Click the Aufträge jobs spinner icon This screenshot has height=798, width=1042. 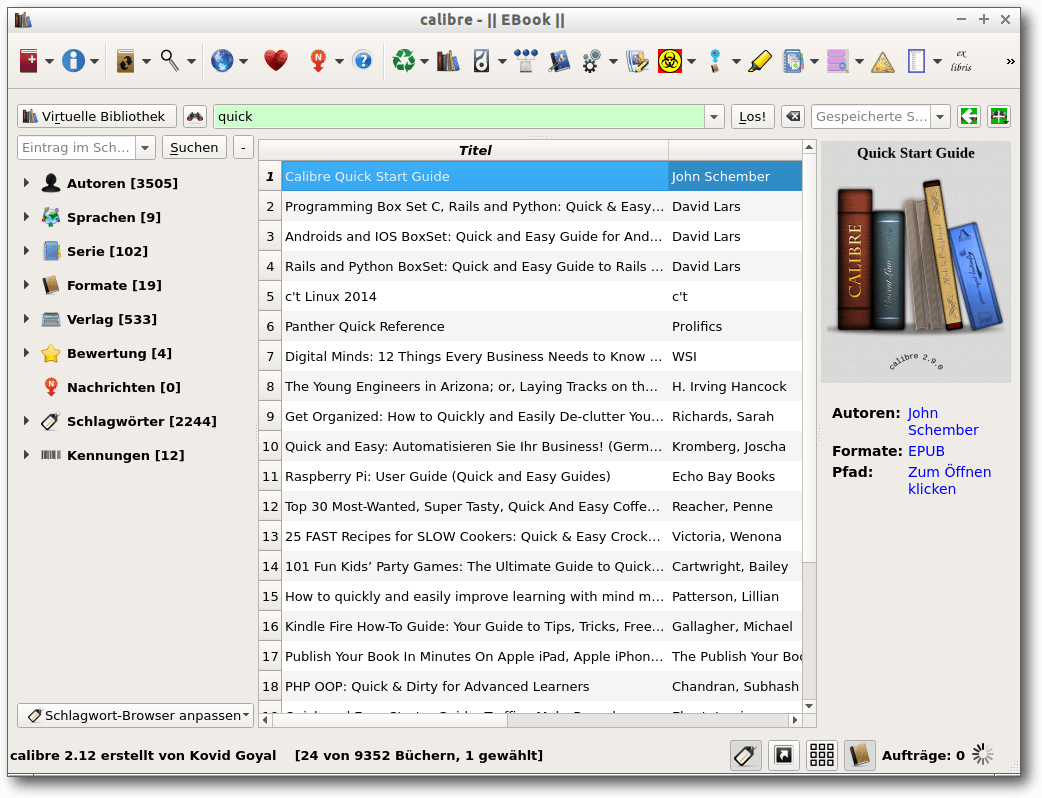[983, 754]
